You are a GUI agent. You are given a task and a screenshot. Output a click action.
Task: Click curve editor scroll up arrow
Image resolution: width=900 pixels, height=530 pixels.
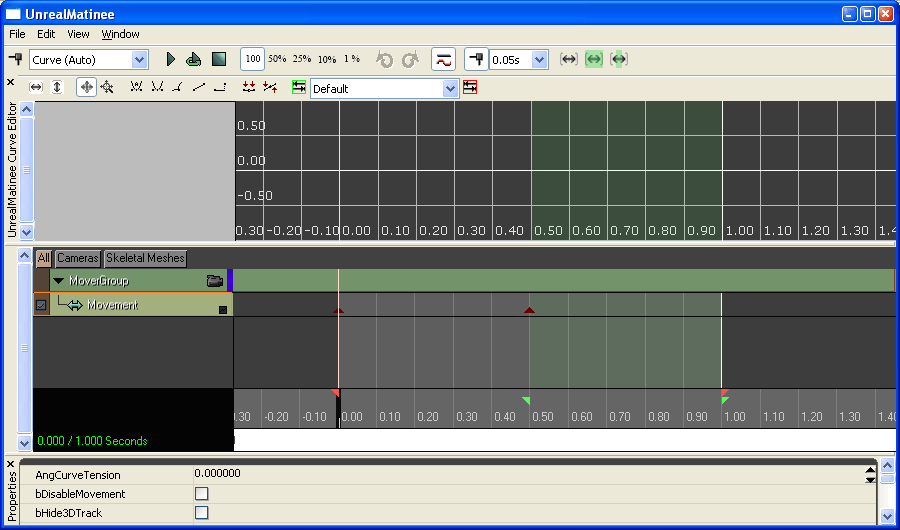point(26,109)
